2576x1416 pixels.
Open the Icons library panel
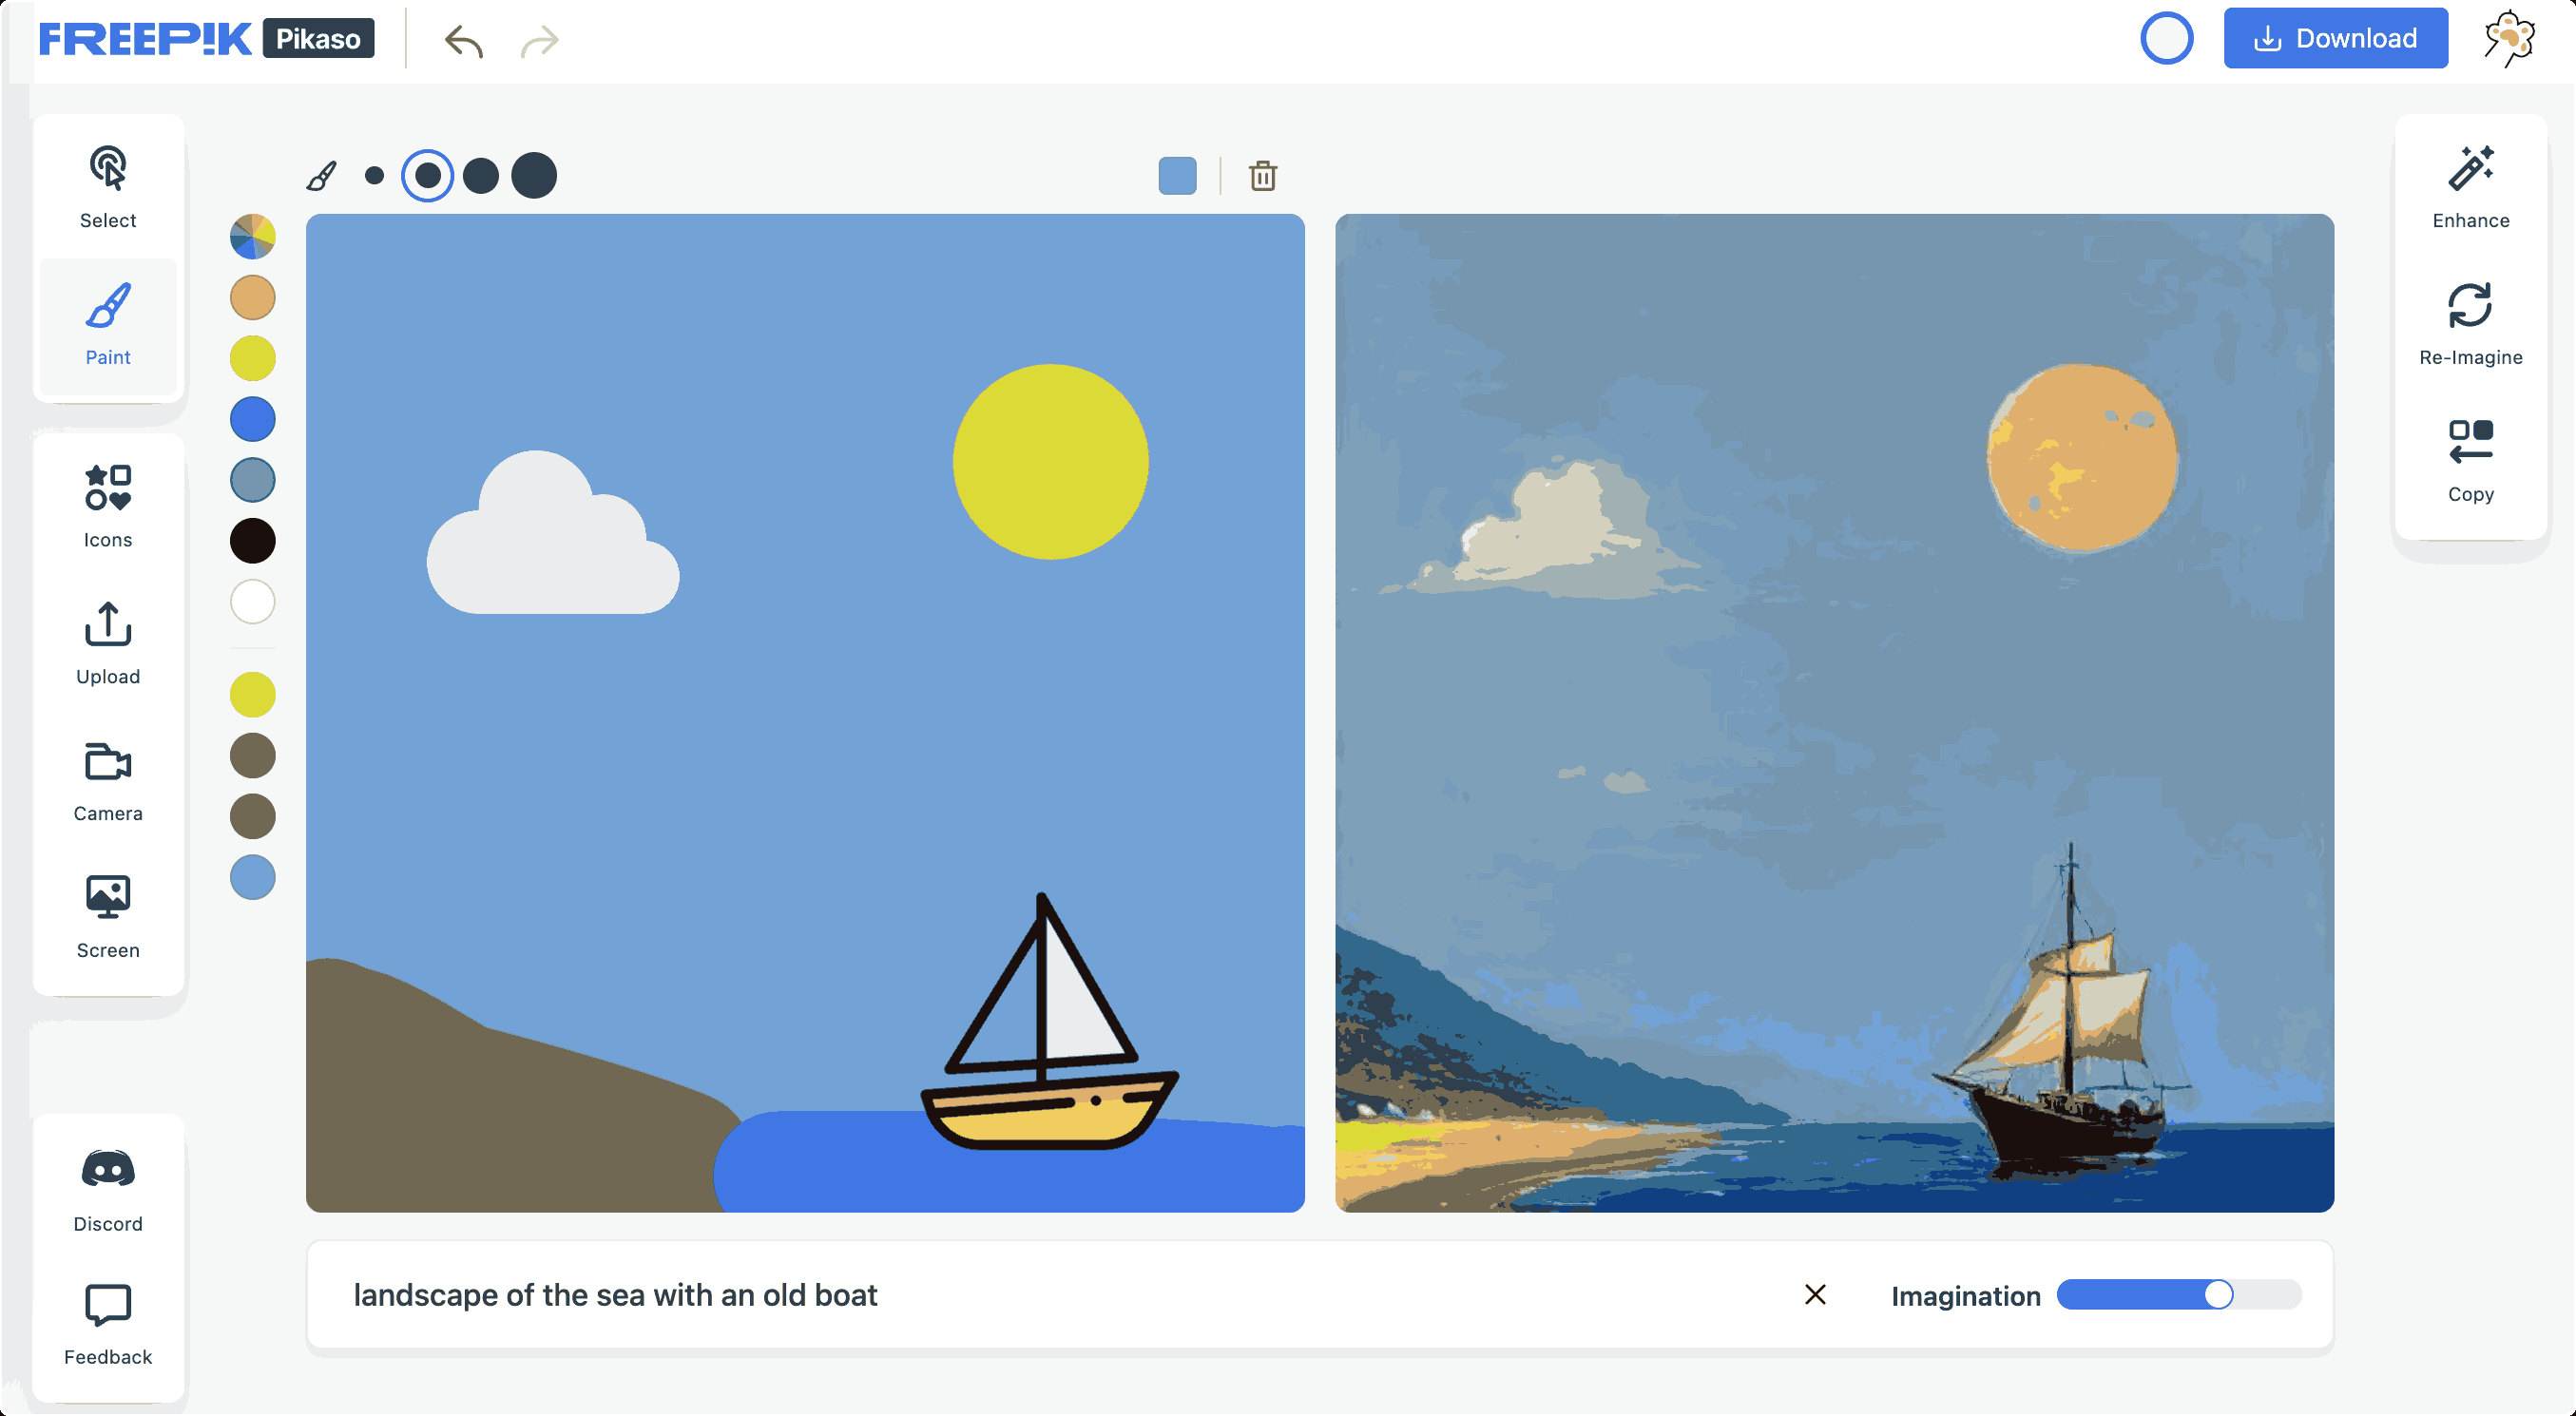[x=108, y=506]
